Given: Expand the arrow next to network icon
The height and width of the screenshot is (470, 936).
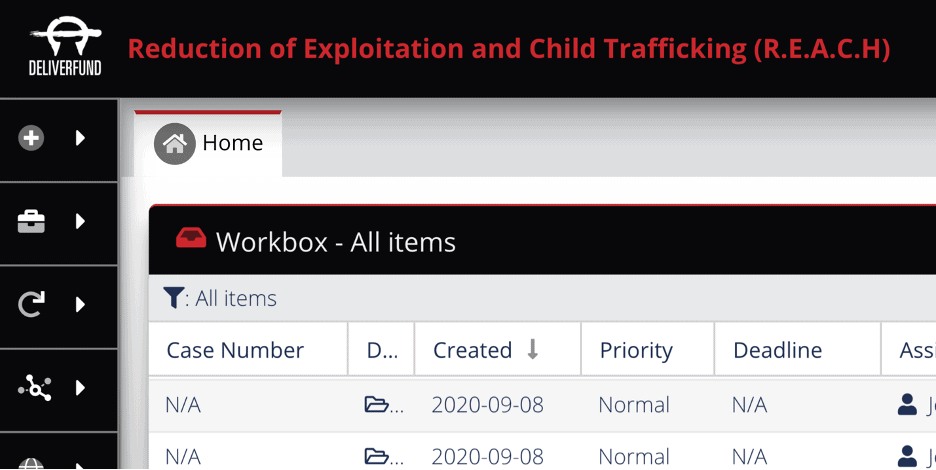Looking at the screenshot, I should (x=80, y=388).
